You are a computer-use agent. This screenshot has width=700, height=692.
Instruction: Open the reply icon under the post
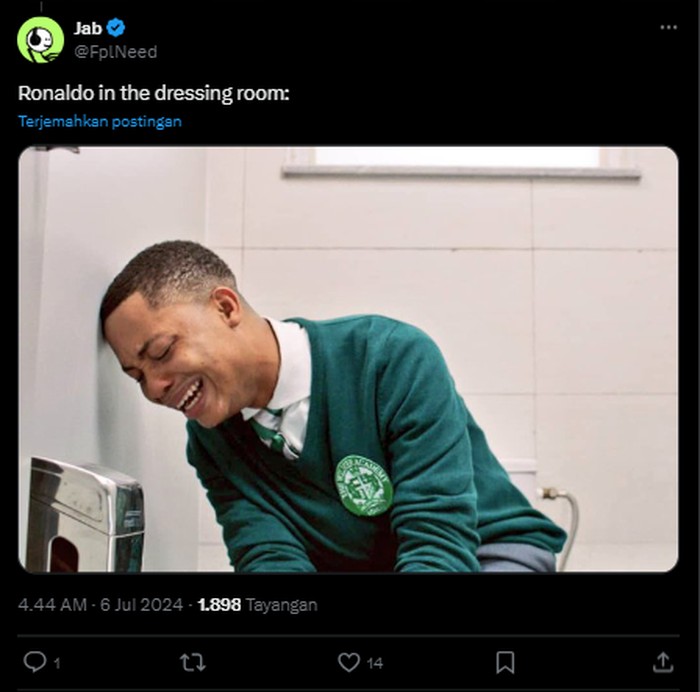point(35,662)
